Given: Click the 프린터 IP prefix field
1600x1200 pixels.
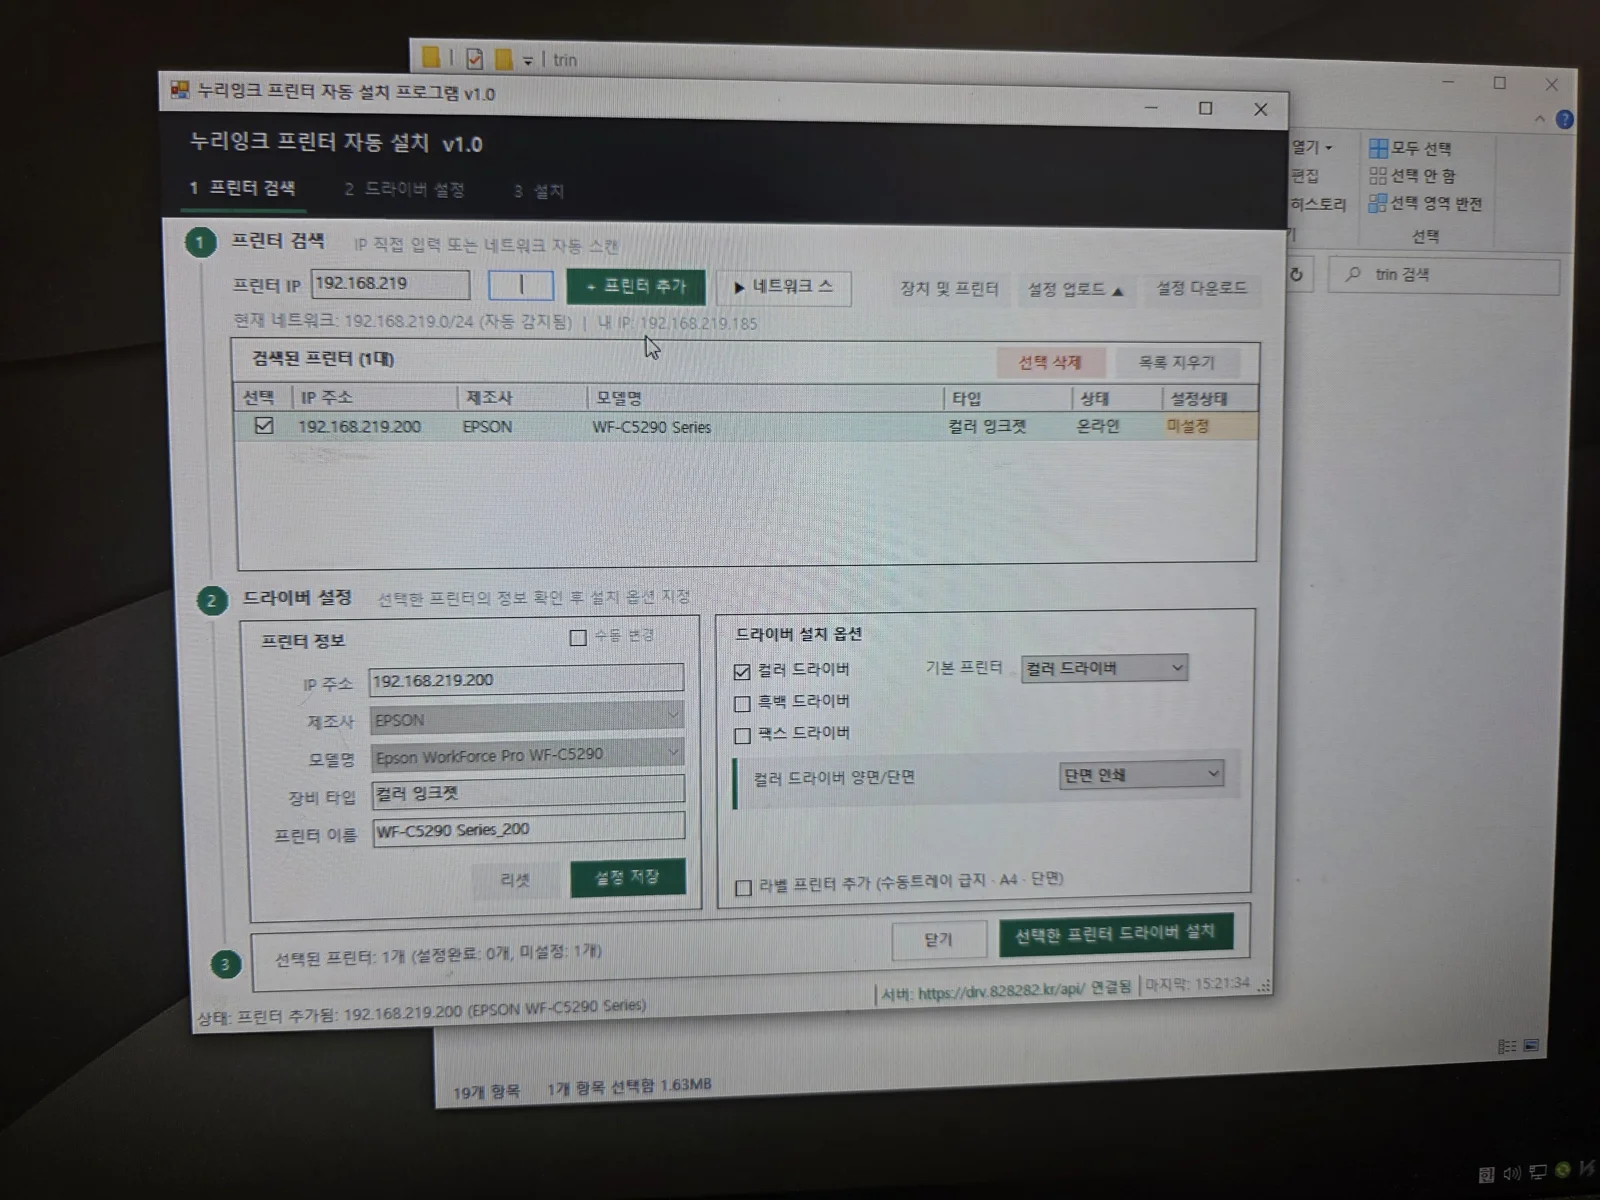Looking at the screenshot, I should (x=390, y=284).
